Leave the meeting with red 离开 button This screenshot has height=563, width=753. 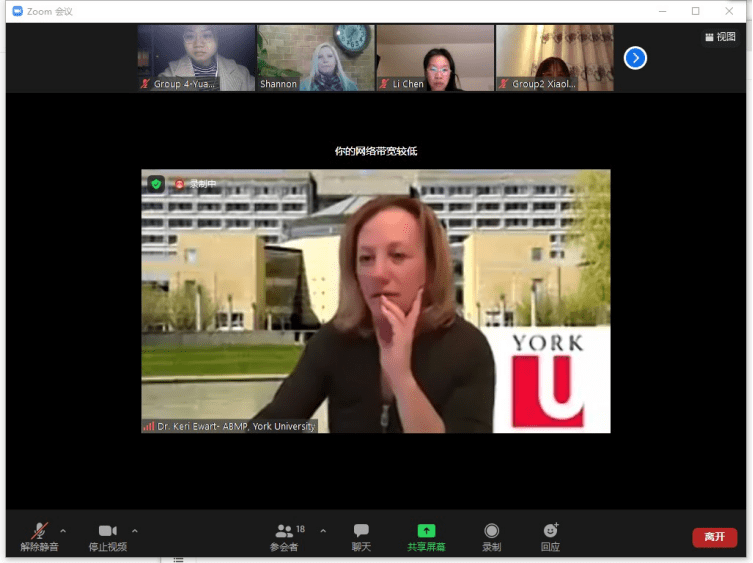pyautogui.click(x=714, y=537)
